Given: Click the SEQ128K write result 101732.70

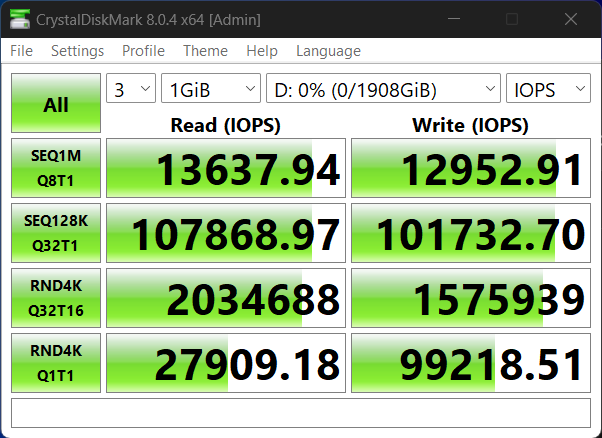Looking at the screenshot, I should coord(471,233).
